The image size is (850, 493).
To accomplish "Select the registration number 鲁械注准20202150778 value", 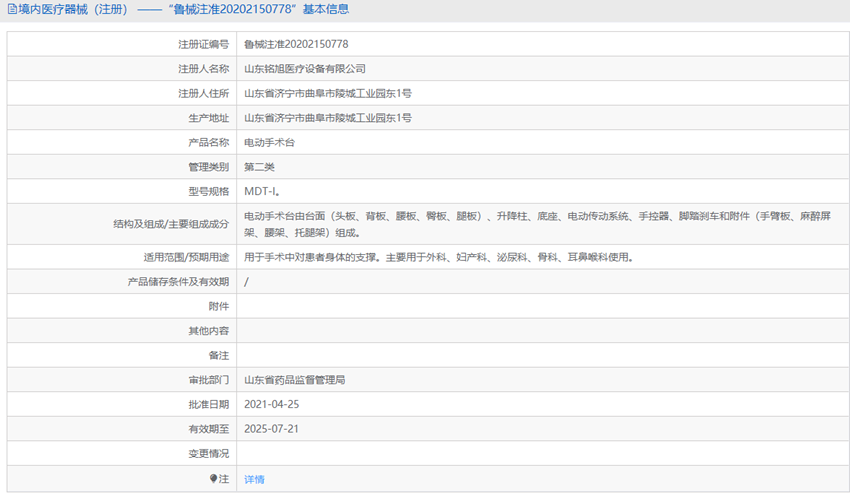I will coord(296,44).
